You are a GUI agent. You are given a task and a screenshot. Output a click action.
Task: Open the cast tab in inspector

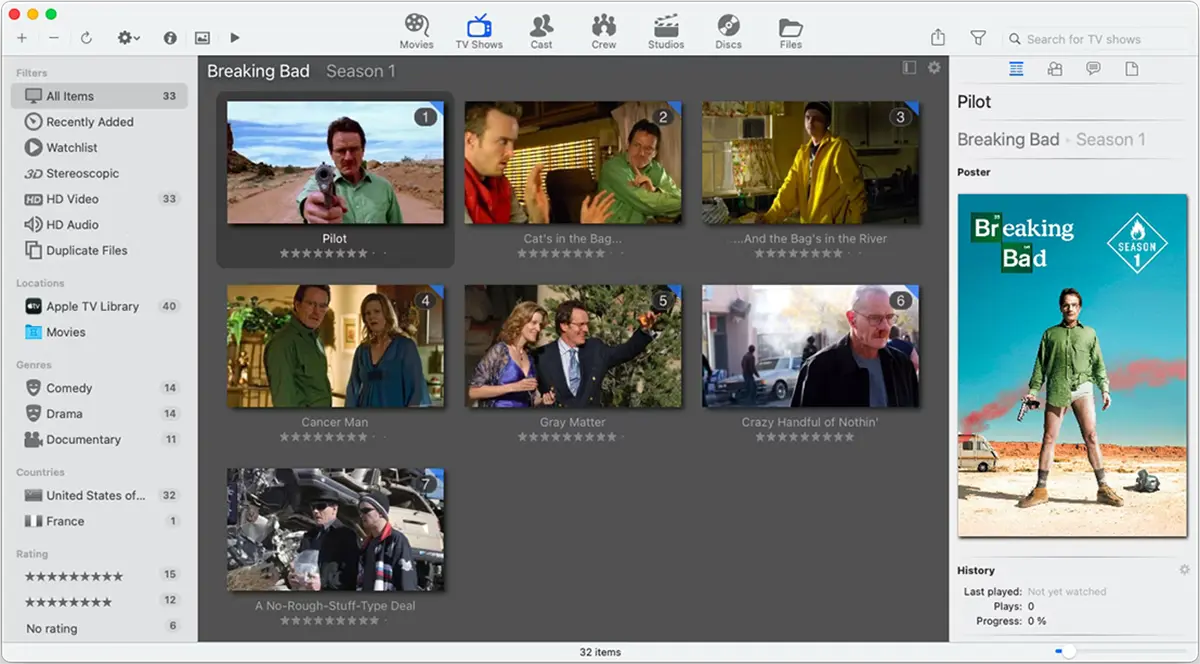point(1054,69)
